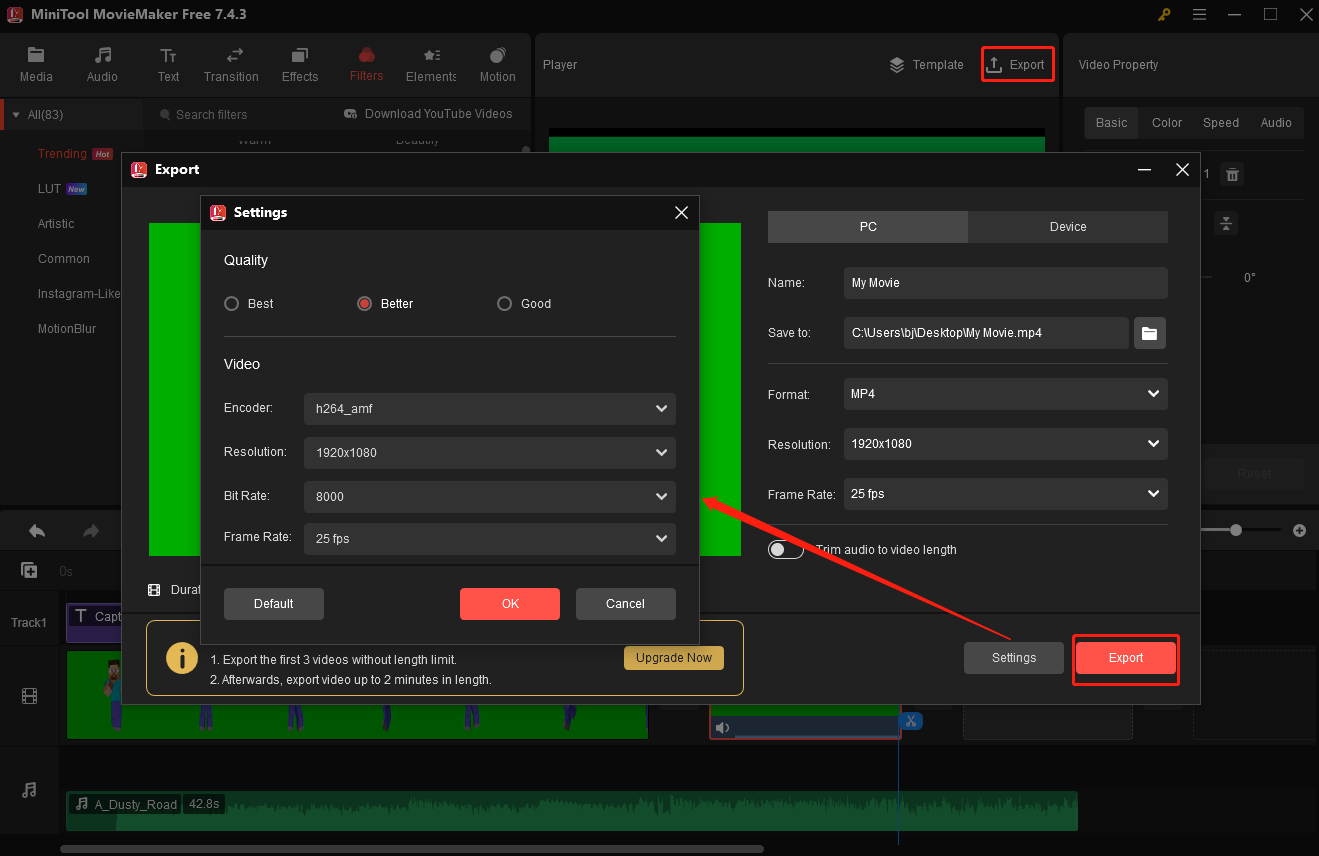Click the Undo arrow above timeline
The height and width of the screenshot is (856, 1319).
coord(37,531)
